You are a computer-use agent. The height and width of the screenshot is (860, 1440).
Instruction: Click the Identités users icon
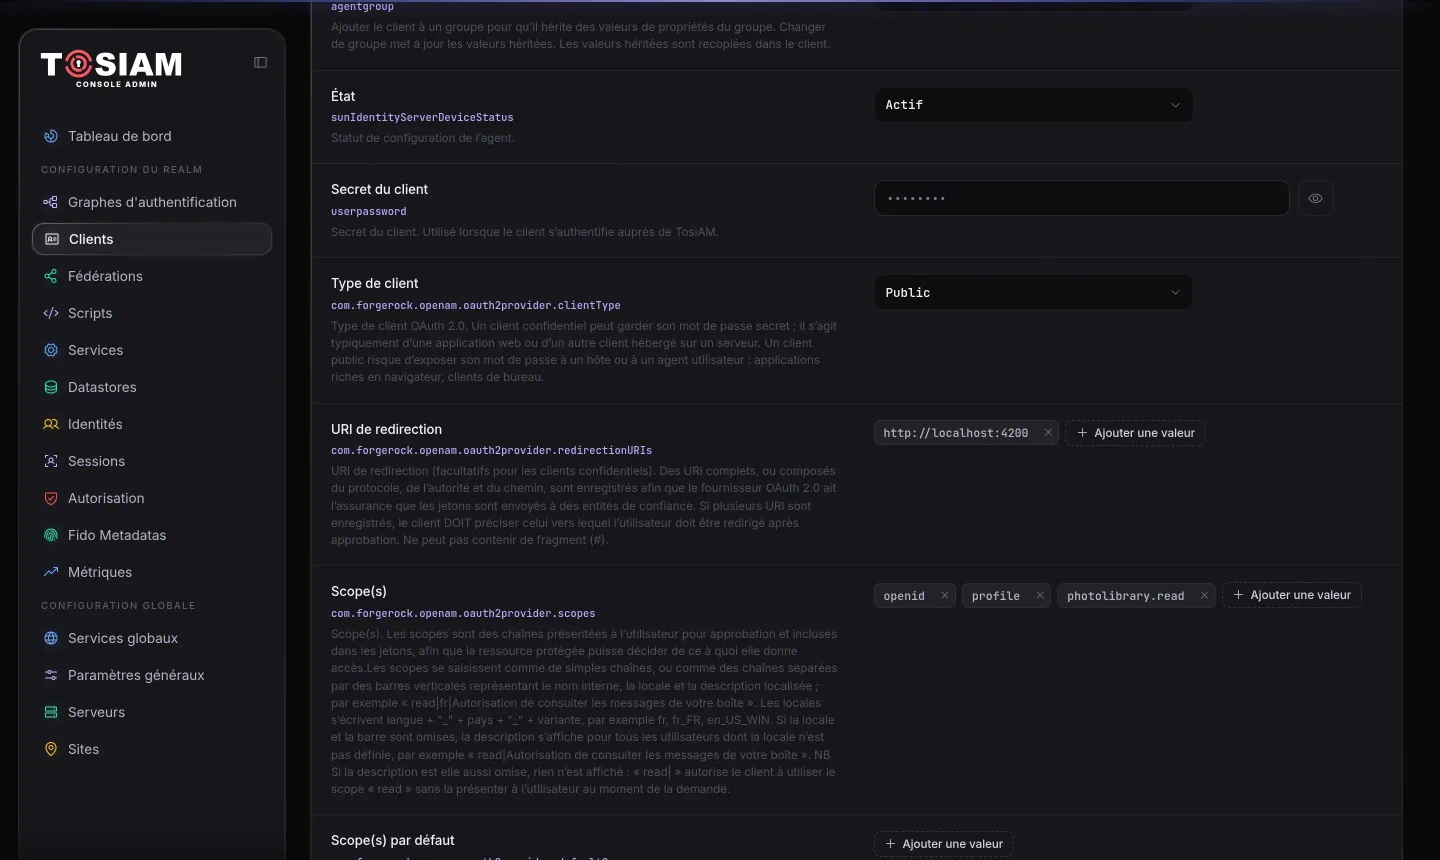click(x=51, y=424)
